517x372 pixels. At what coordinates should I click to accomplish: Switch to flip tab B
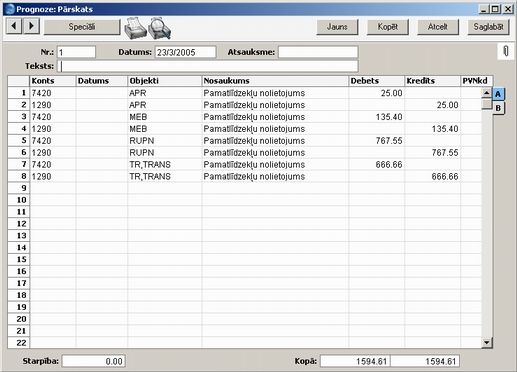498,108
